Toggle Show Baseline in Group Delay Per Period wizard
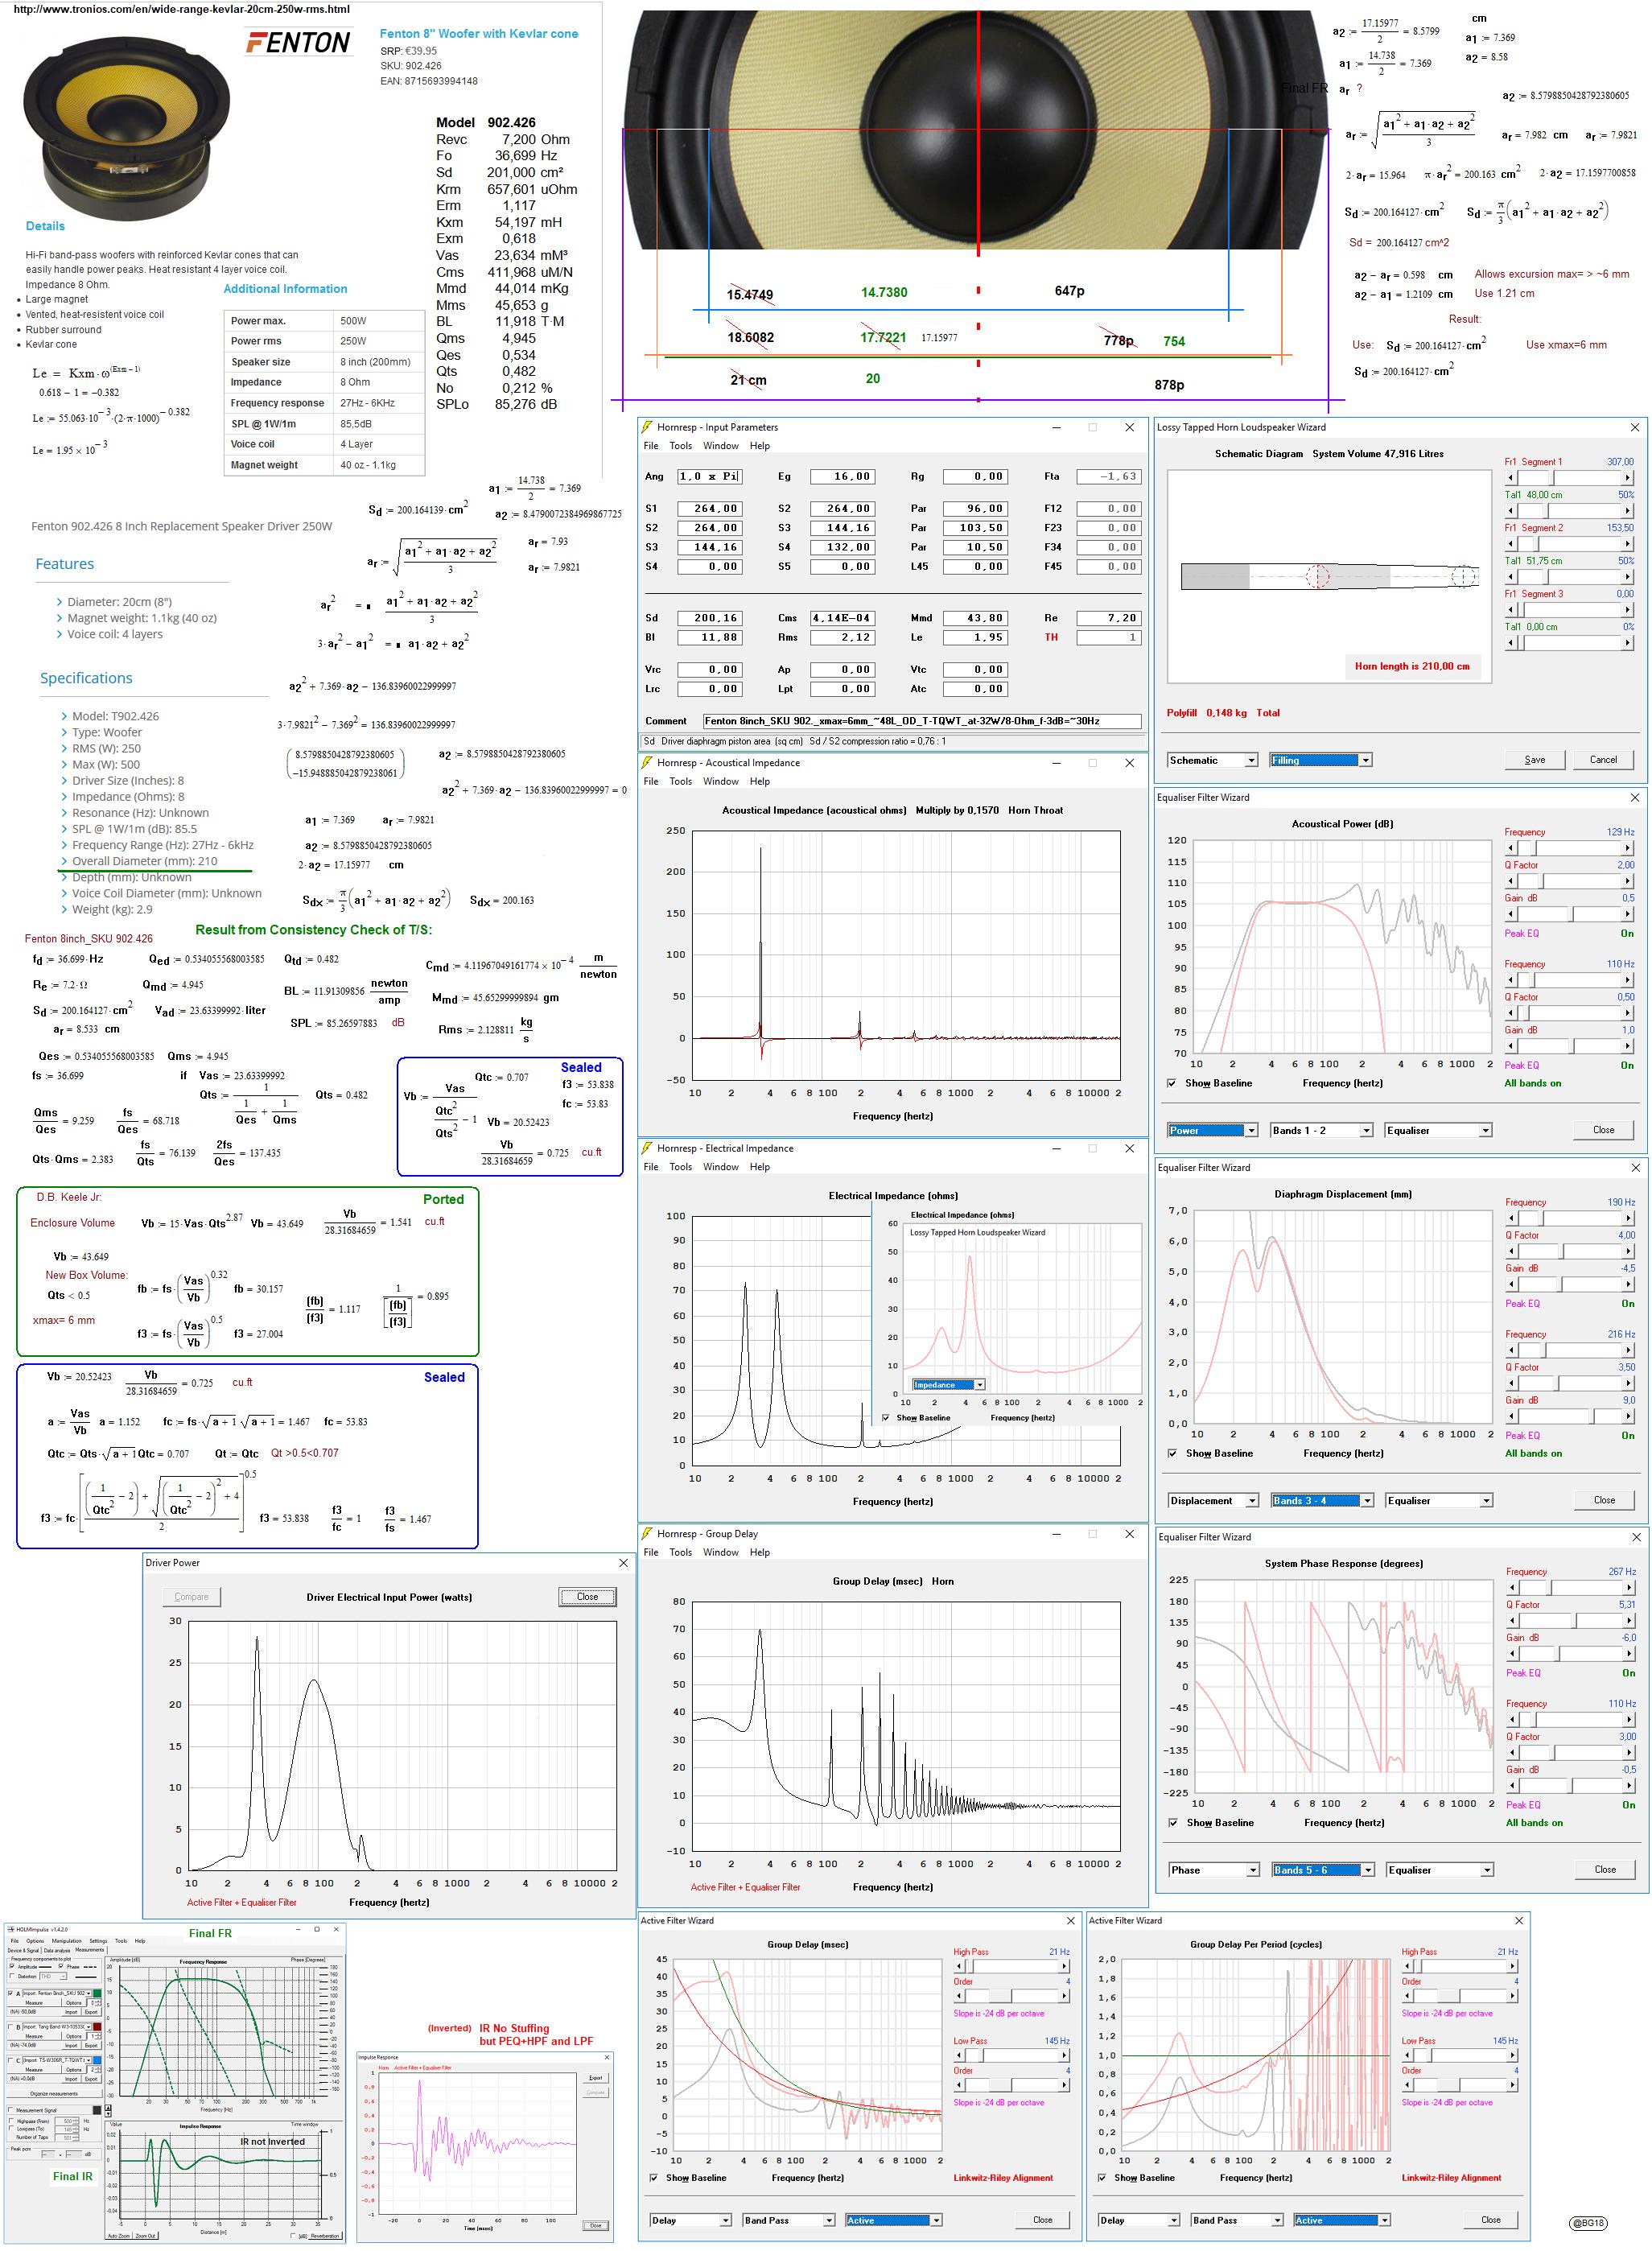The width and height of the screenshot is (1652, 2251). (1101, 2177)
